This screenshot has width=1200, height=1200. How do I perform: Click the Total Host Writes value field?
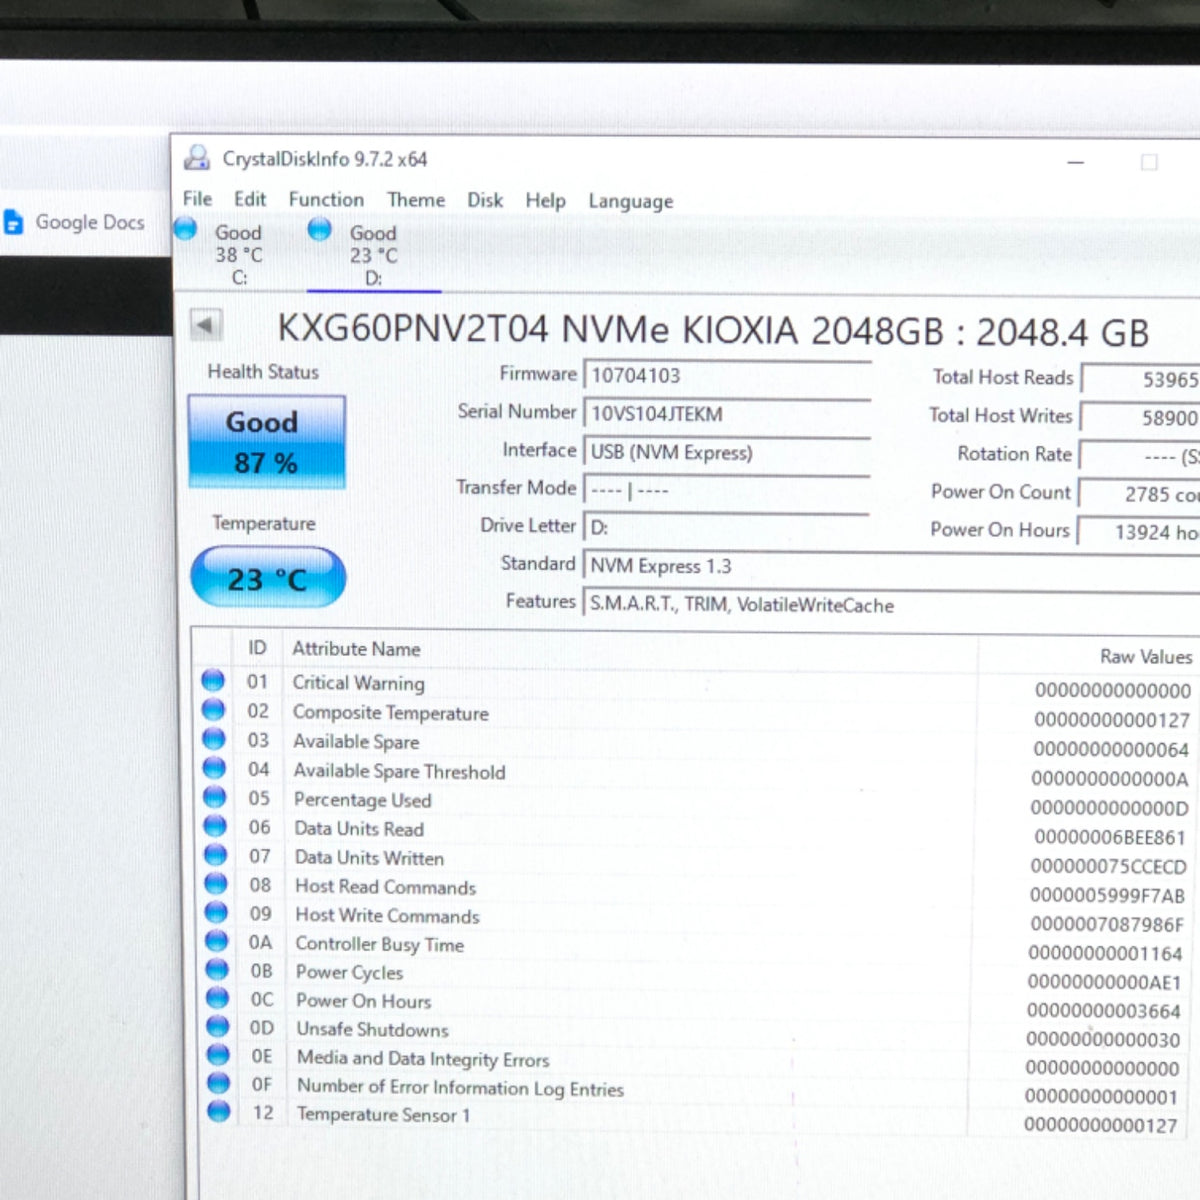pos(1141,418)
